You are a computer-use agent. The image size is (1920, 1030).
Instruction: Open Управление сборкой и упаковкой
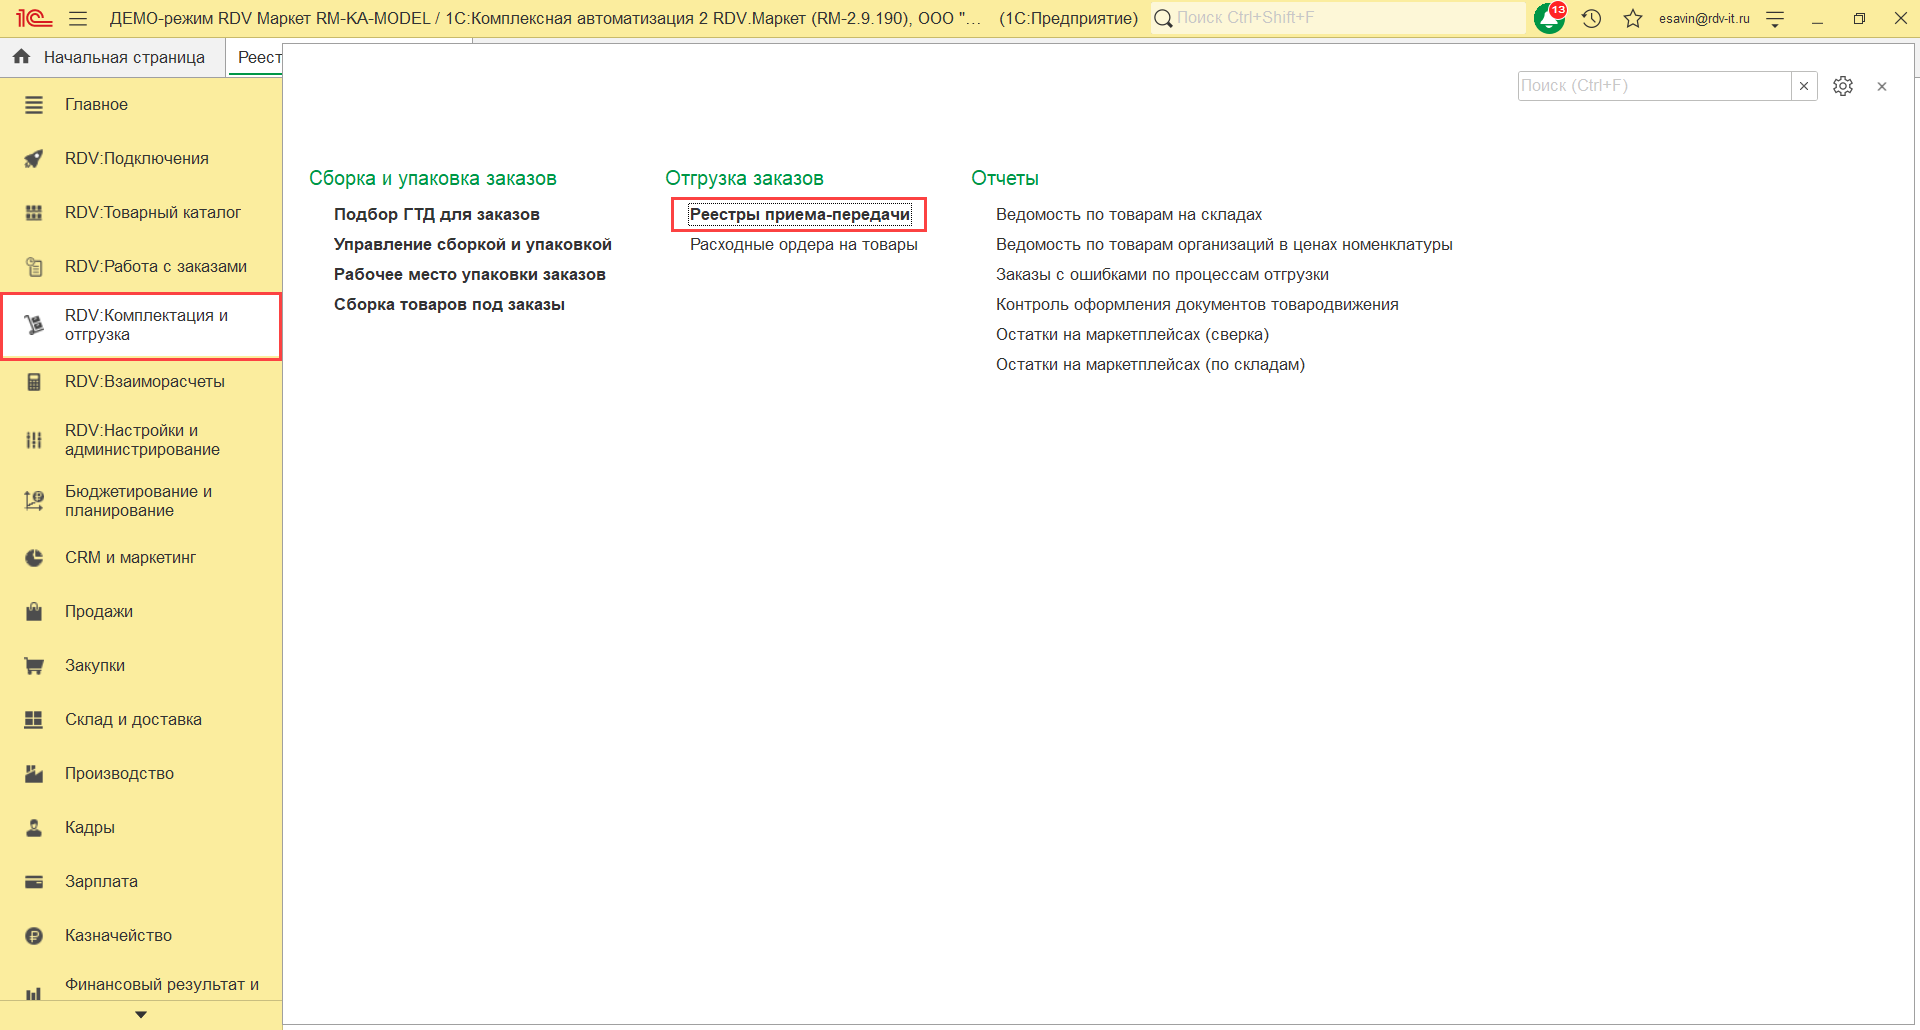click(473, 245)
